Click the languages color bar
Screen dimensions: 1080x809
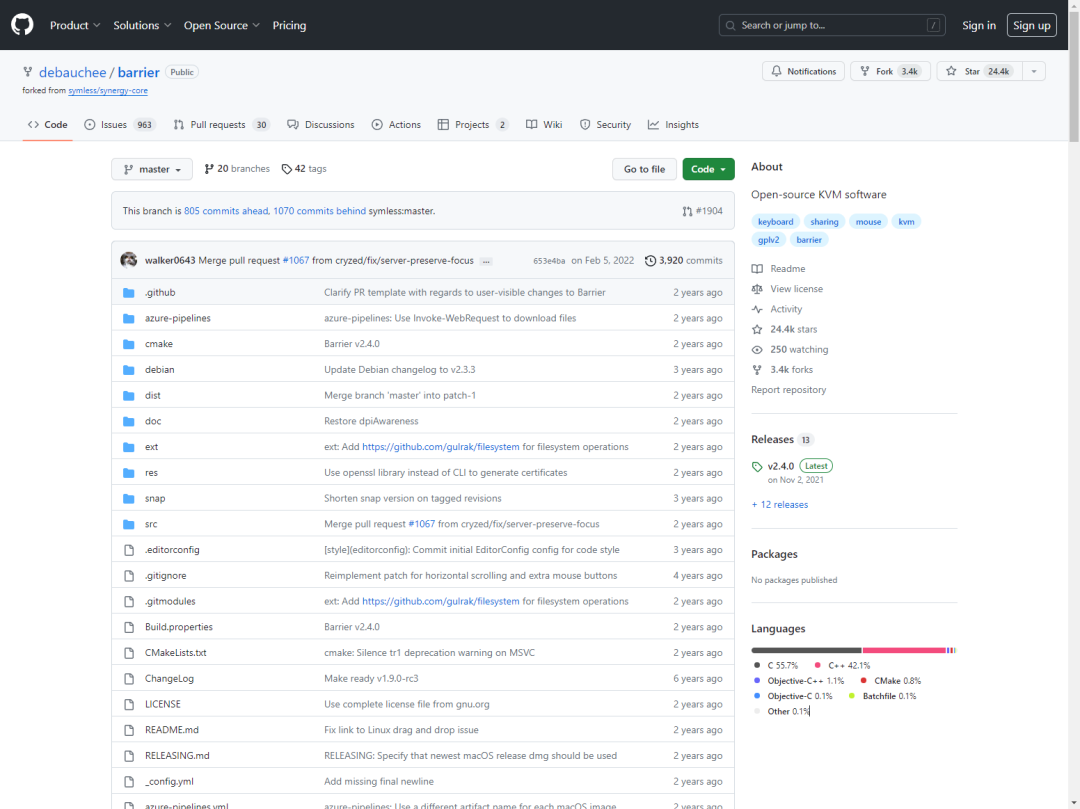pos(853,650)
